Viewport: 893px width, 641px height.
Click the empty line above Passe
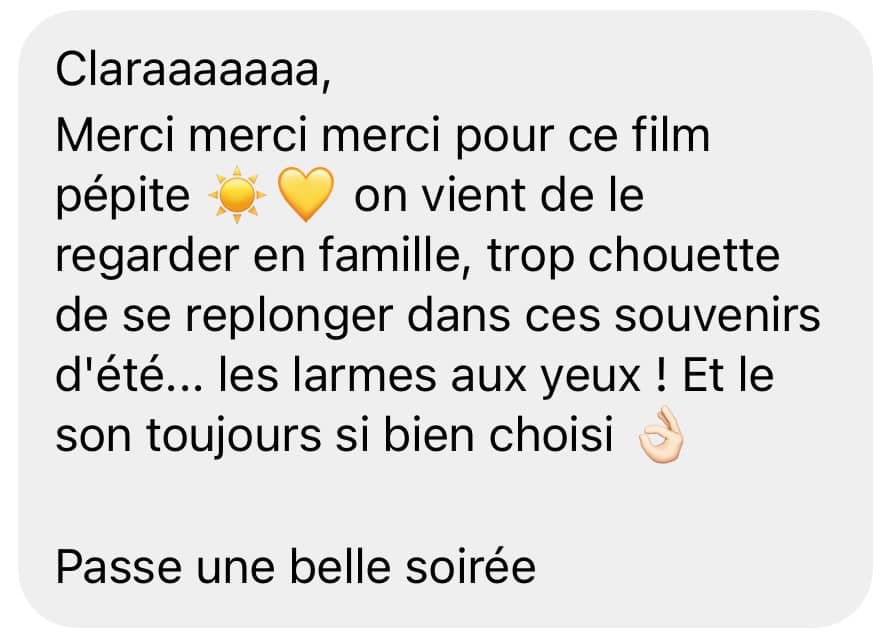point(445,501)
